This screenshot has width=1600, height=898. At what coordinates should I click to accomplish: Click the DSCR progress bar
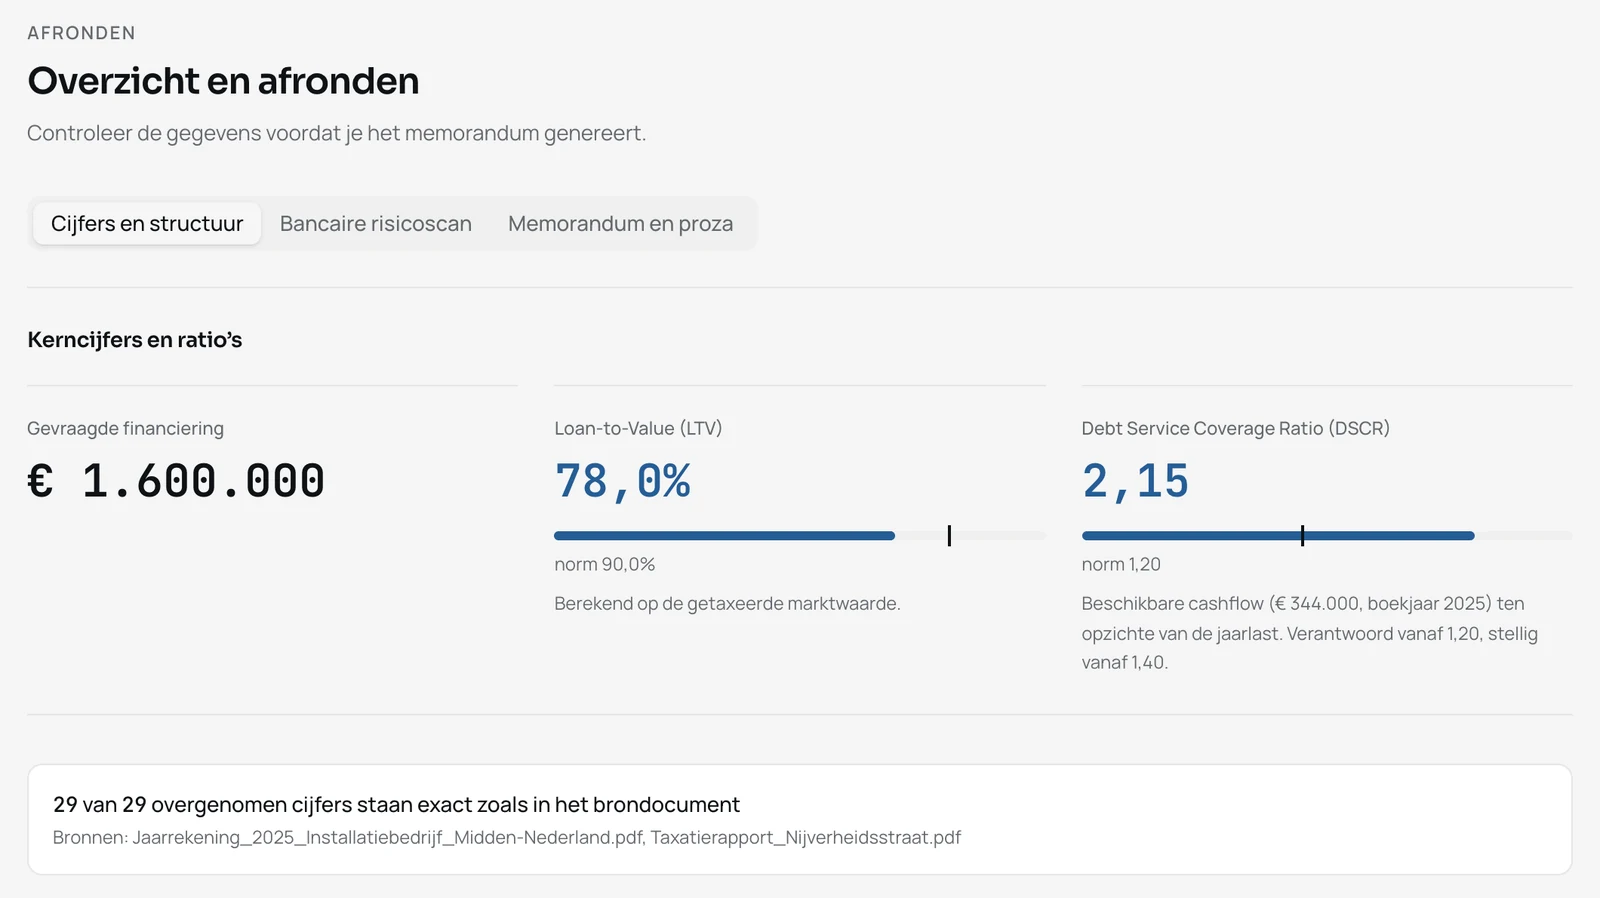coord(1327,536)
